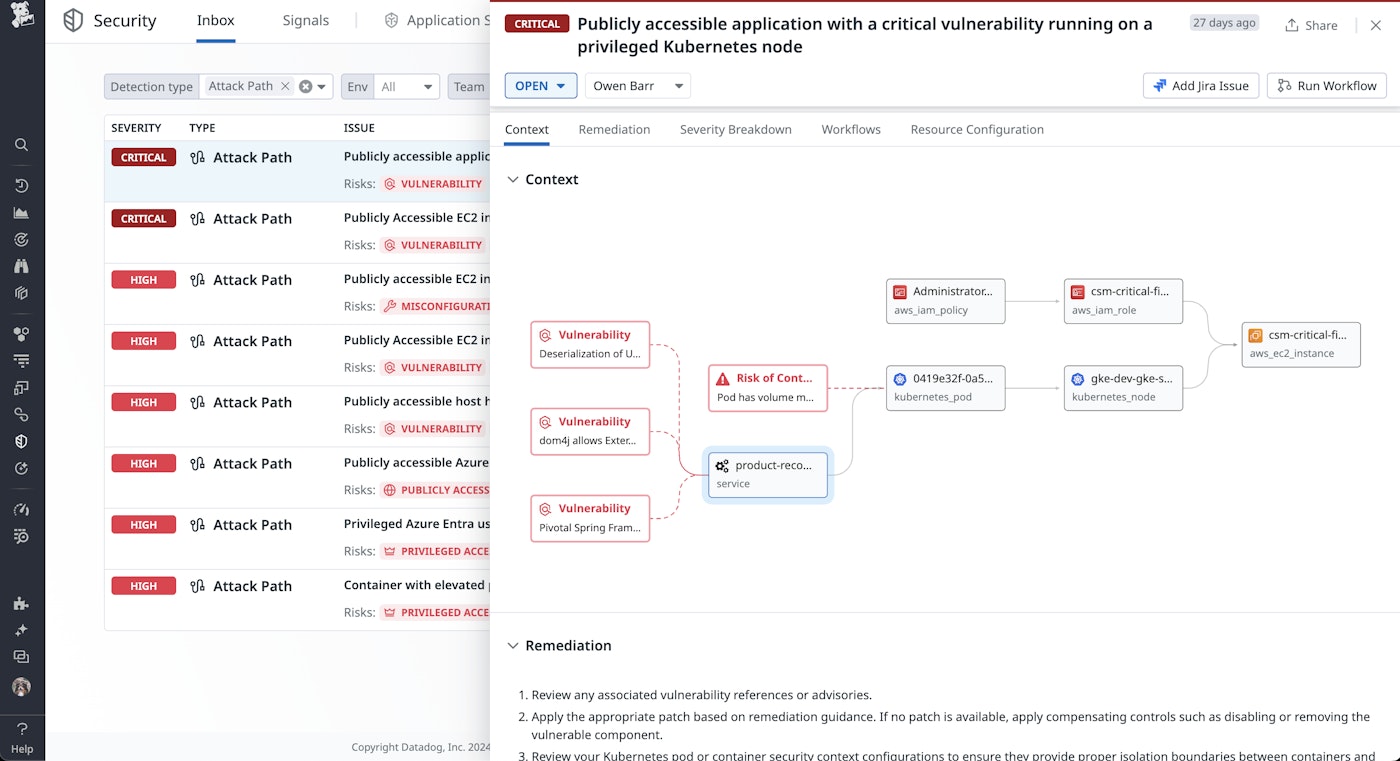
Task: Open the OPEN status dropdown
Action: pos(541,86)
